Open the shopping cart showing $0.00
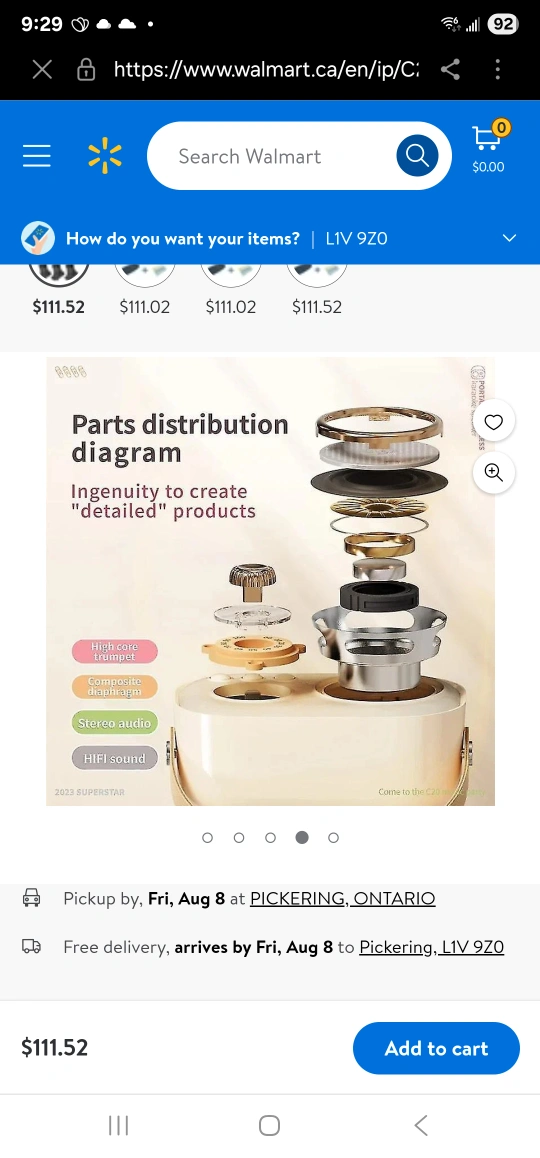 tap(488, 148)
